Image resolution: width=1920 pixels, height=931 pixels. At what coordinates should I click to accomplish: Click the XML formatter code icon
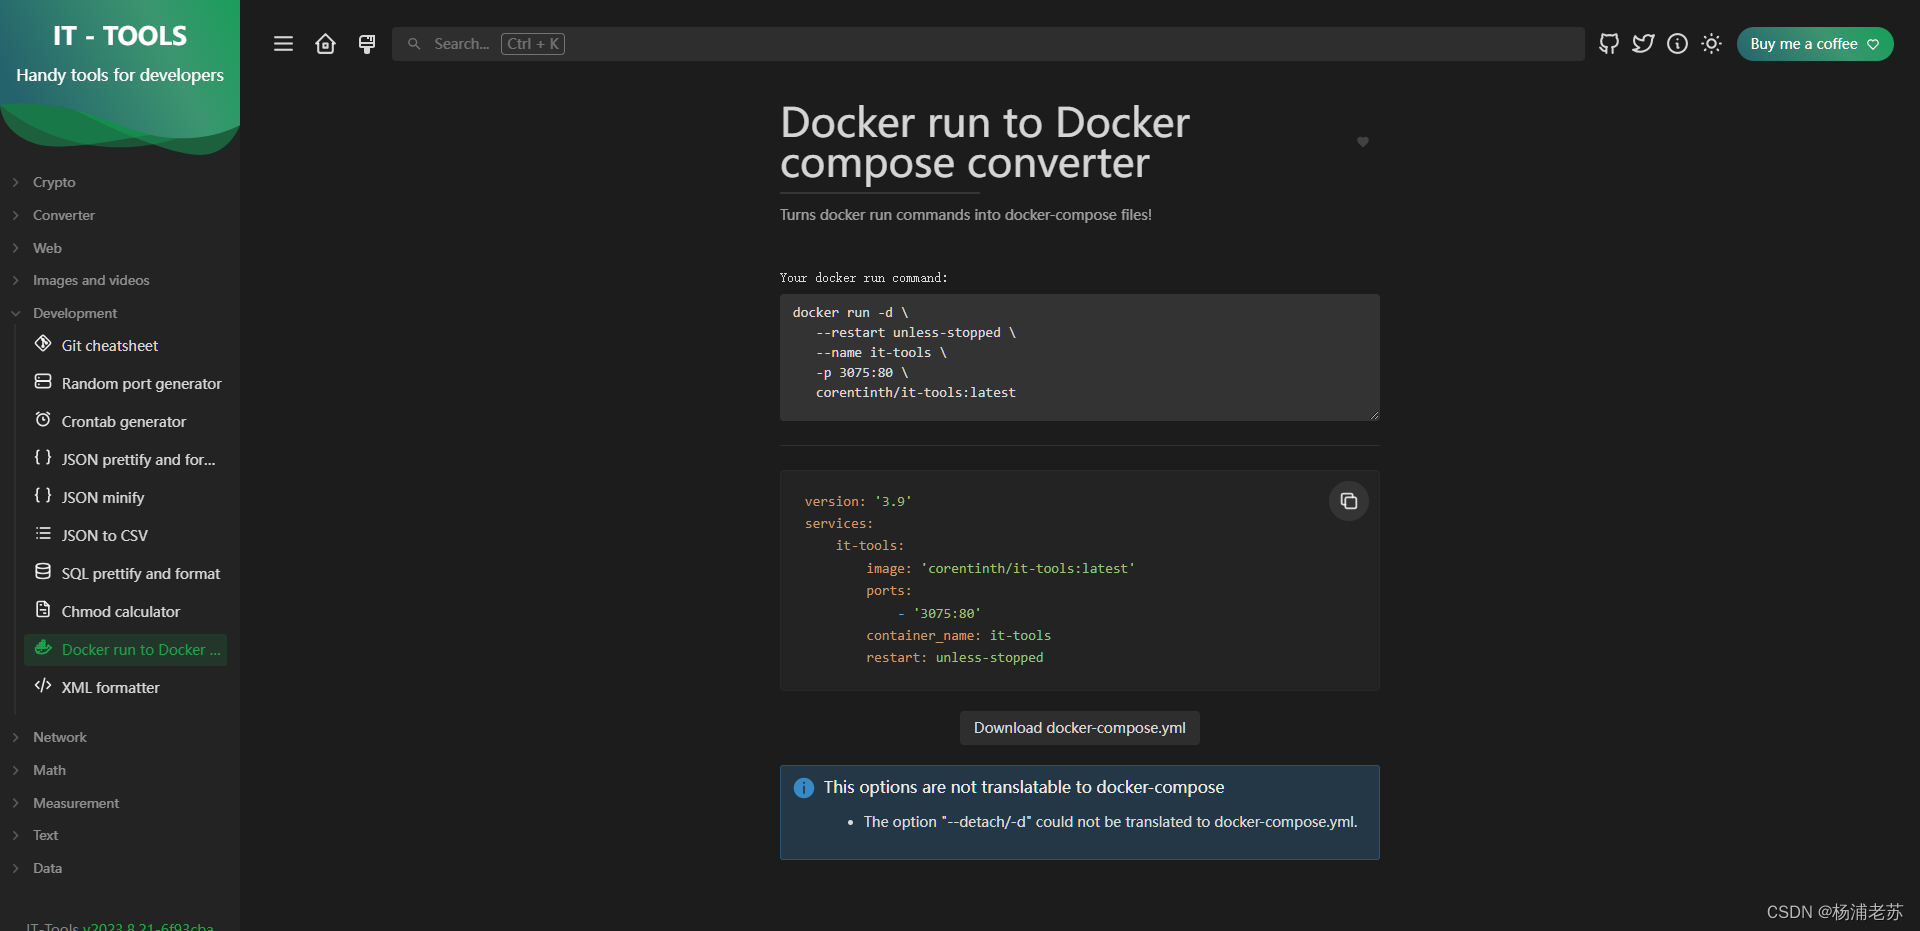[x=43, y=686]
